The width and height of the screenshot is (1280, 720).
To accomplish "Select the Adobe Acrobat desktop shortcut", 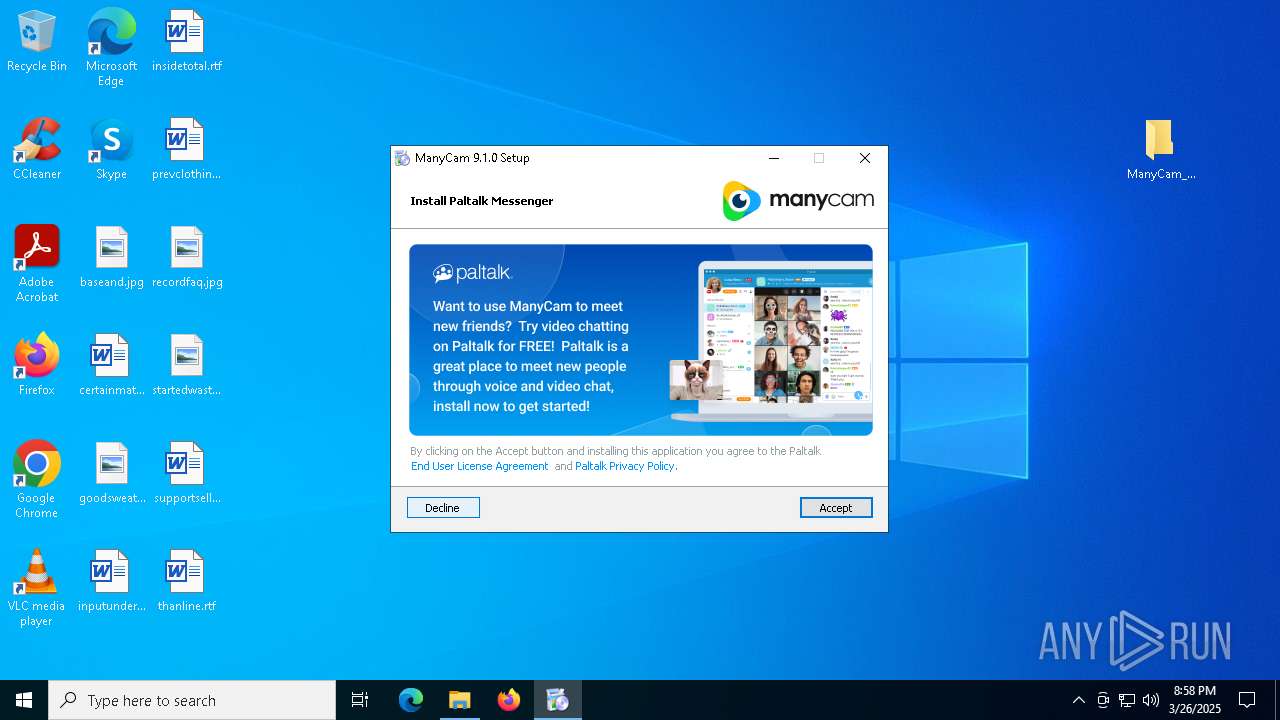I will [37, 265].
